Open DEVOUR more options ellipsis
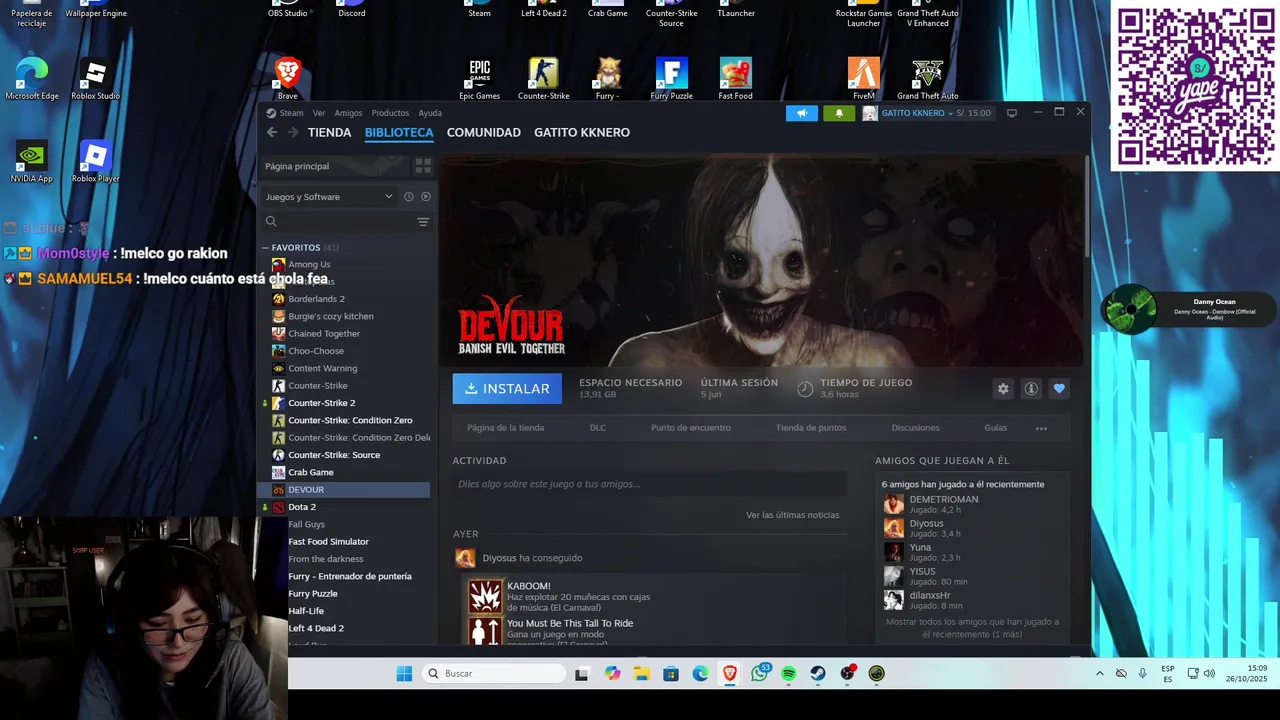This screenshot has height=720, width=1280. [x=1041, y=428]
